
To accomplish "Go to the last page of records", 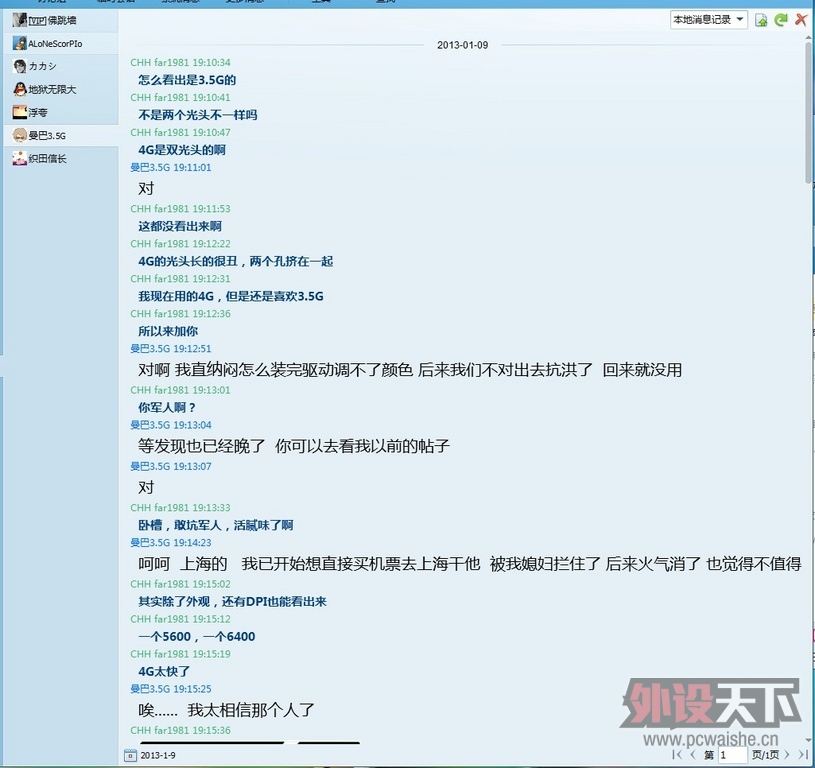I will coord(803,754).
